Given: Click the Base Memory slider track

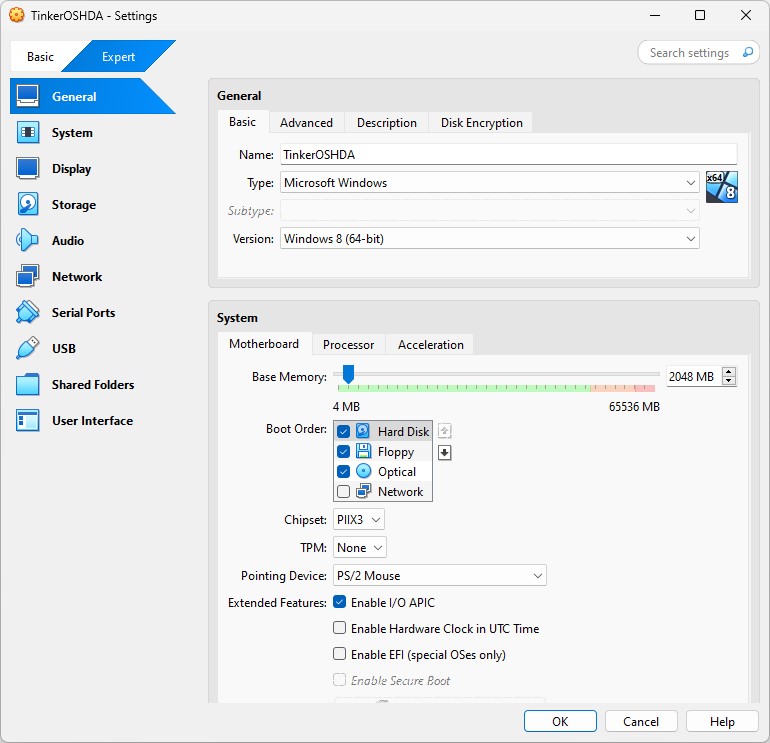Looking at the screenshot, I should pos(496,374).
